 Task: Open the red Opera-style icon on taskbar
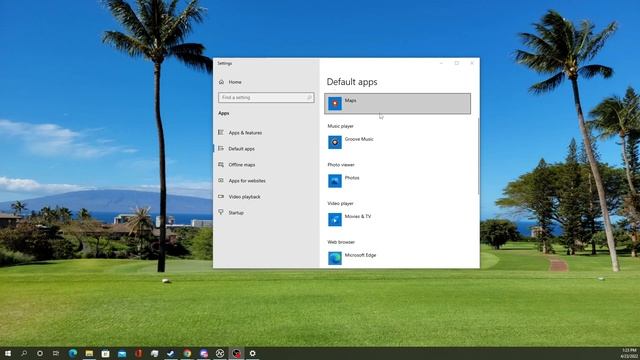(138, 353)
